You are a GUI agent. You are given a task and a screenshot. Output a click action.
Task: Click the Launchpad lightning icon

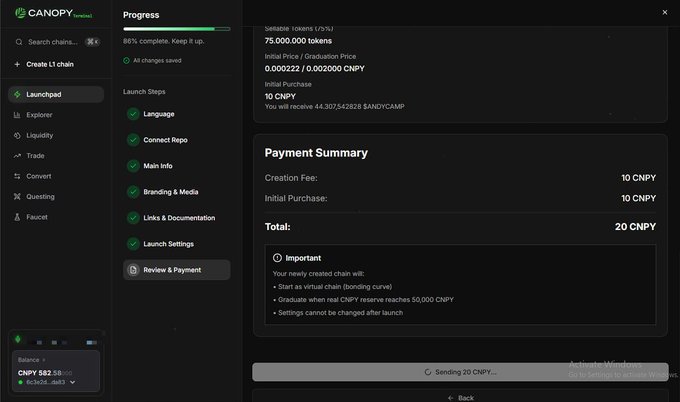[x=17, y=95]
